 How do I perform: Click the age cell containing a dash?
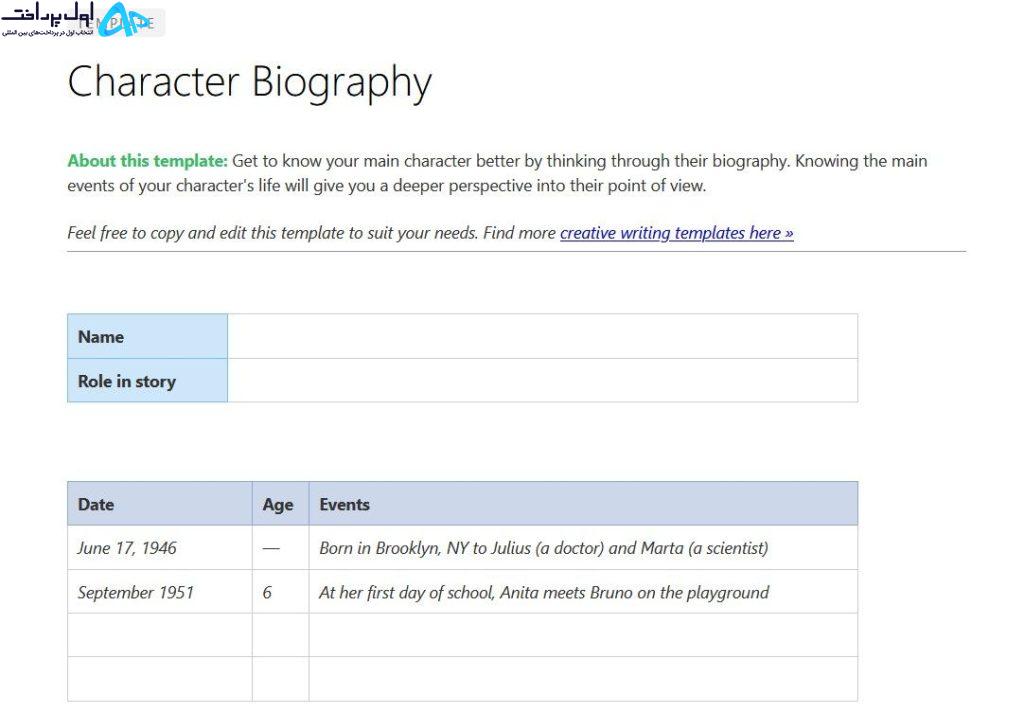pyautogui.click(x=281, y=548)
